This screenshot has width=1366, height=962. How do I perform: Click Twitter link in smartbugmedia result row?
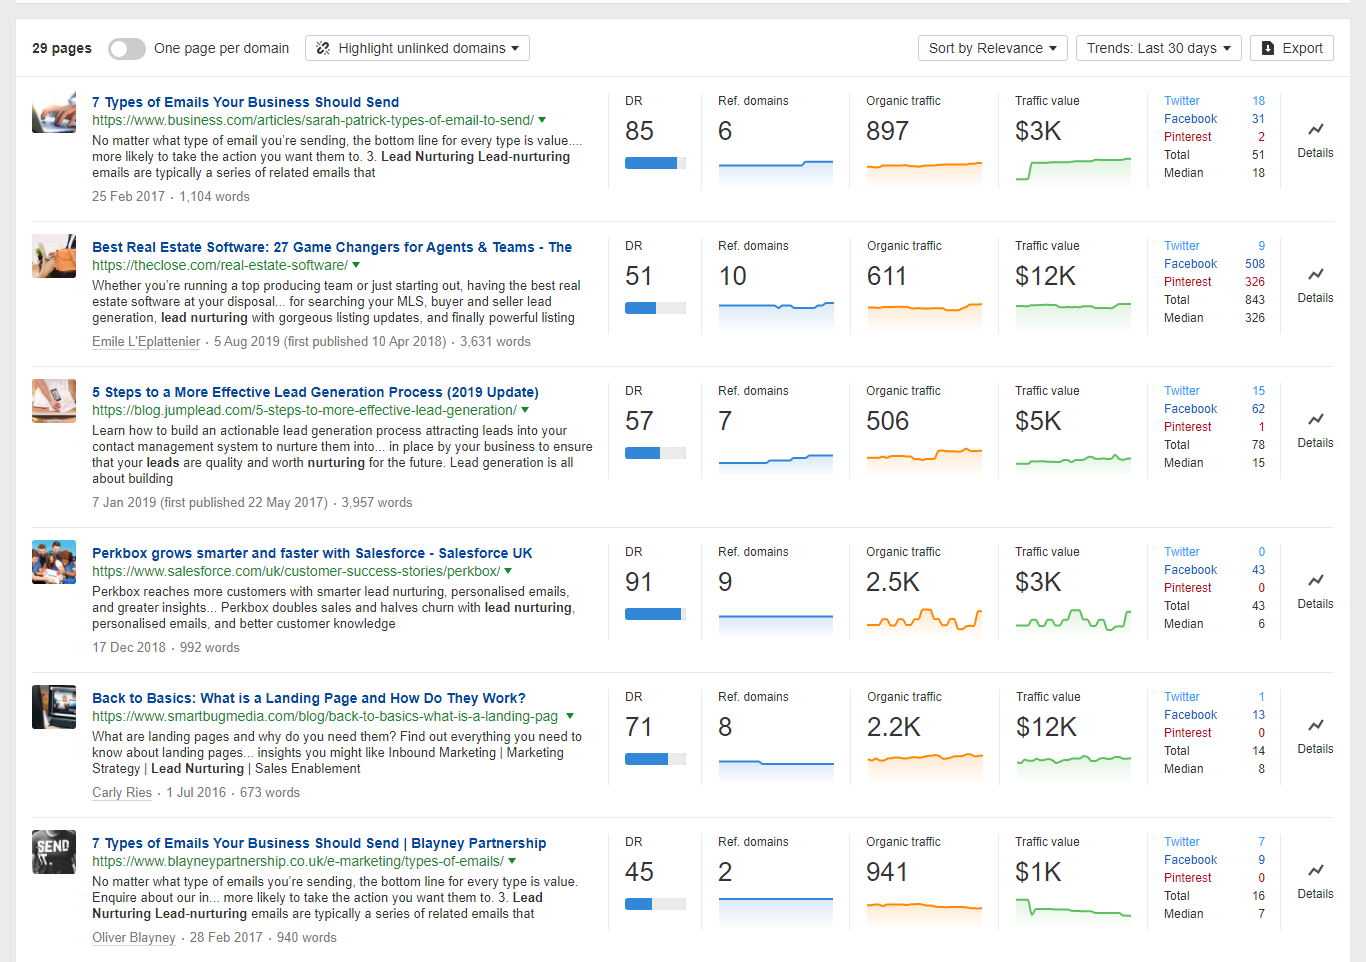(x=1182, y=697)
